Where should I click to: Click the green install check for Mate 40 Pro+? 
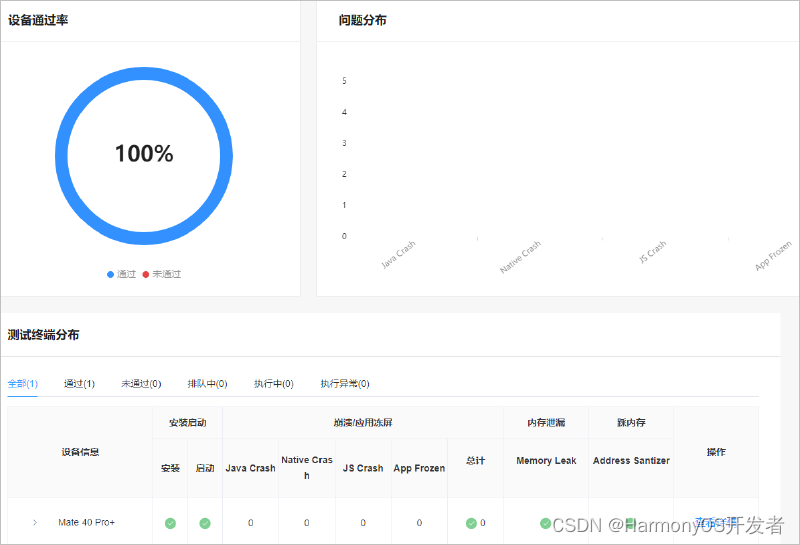click(x=170, y=523)
